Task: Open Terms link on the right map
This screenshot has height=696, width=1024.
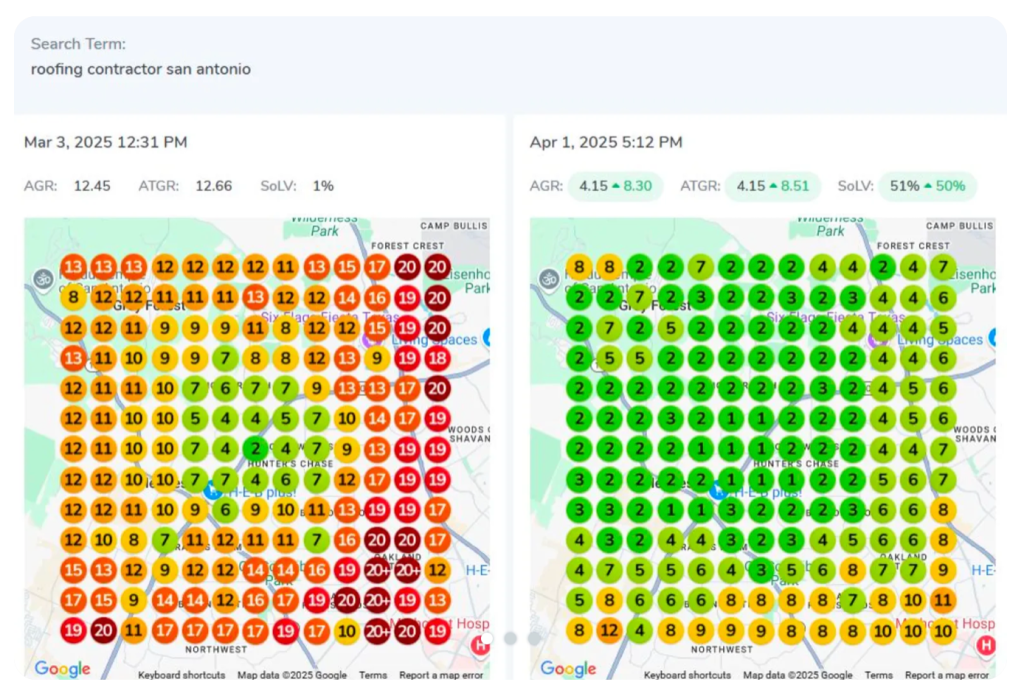Action: [878, 675]
